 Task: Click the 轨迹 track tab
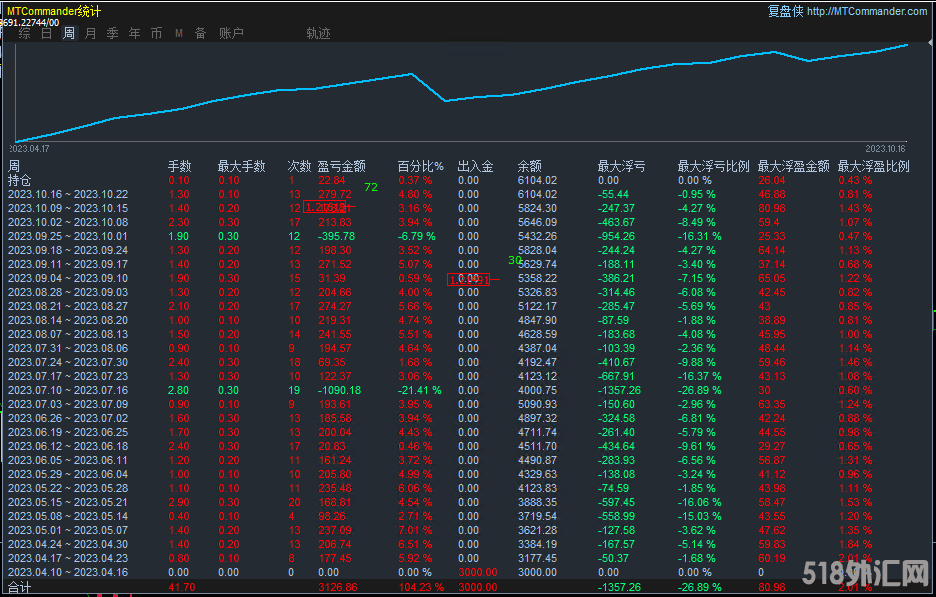318,33
